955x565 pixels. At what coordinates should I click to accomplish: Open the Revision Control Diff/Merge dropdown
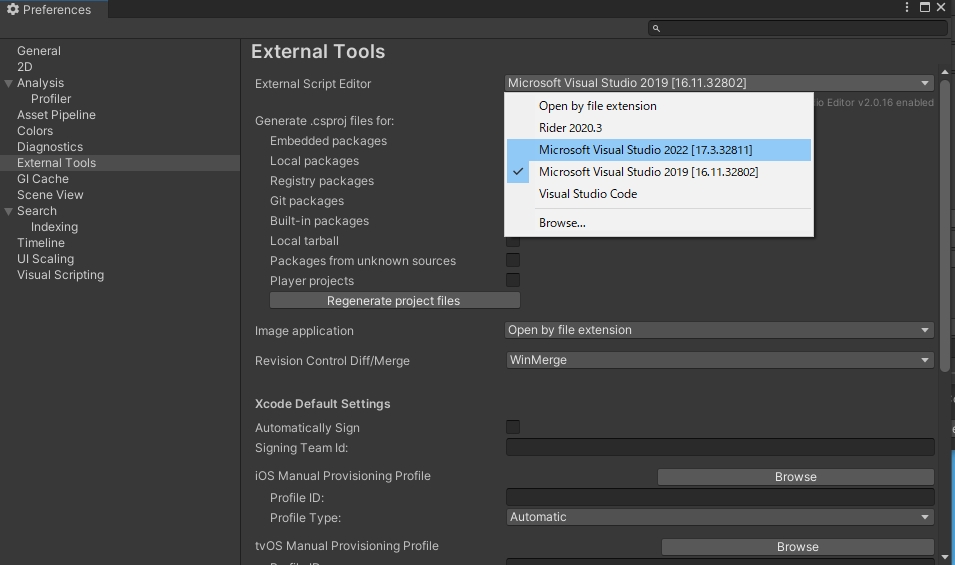coord(720,360)
